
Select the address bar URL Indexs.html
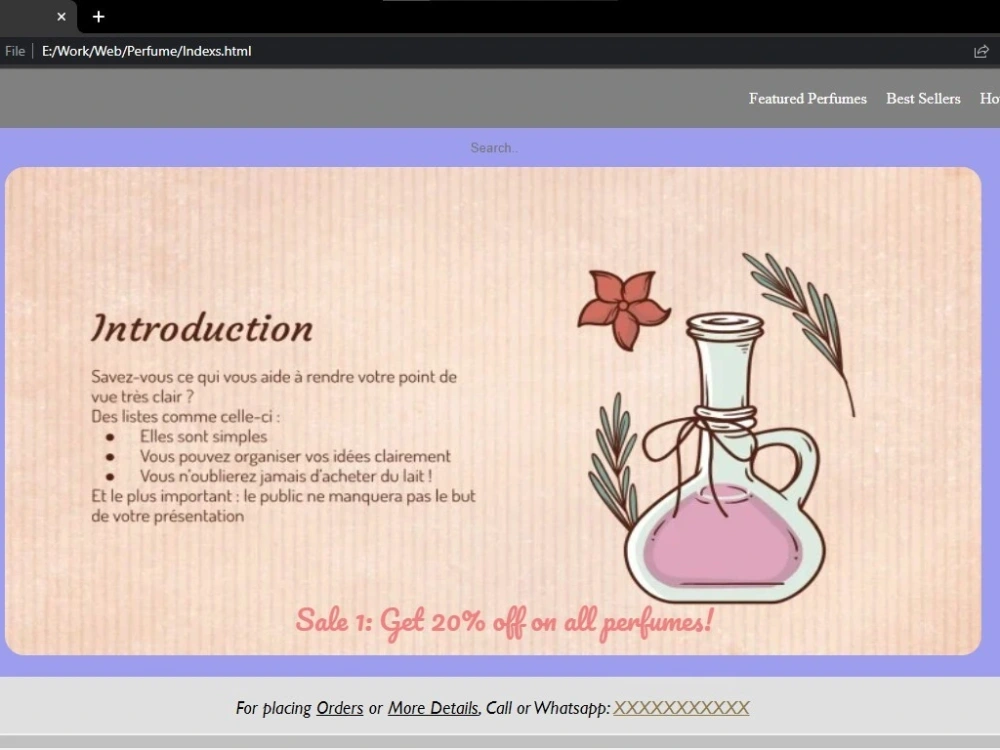coord(146,51)
